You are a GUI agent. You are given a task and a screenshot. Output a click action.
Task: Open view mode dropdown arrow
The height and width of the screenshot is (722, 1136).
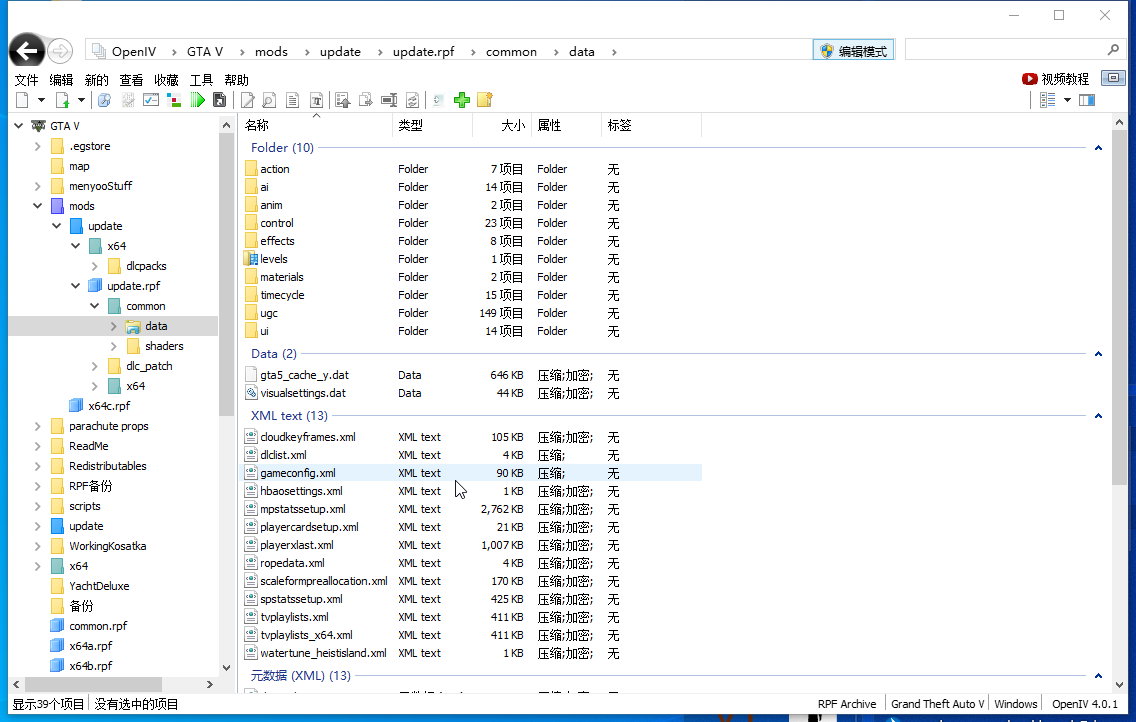click(1067, 100)
